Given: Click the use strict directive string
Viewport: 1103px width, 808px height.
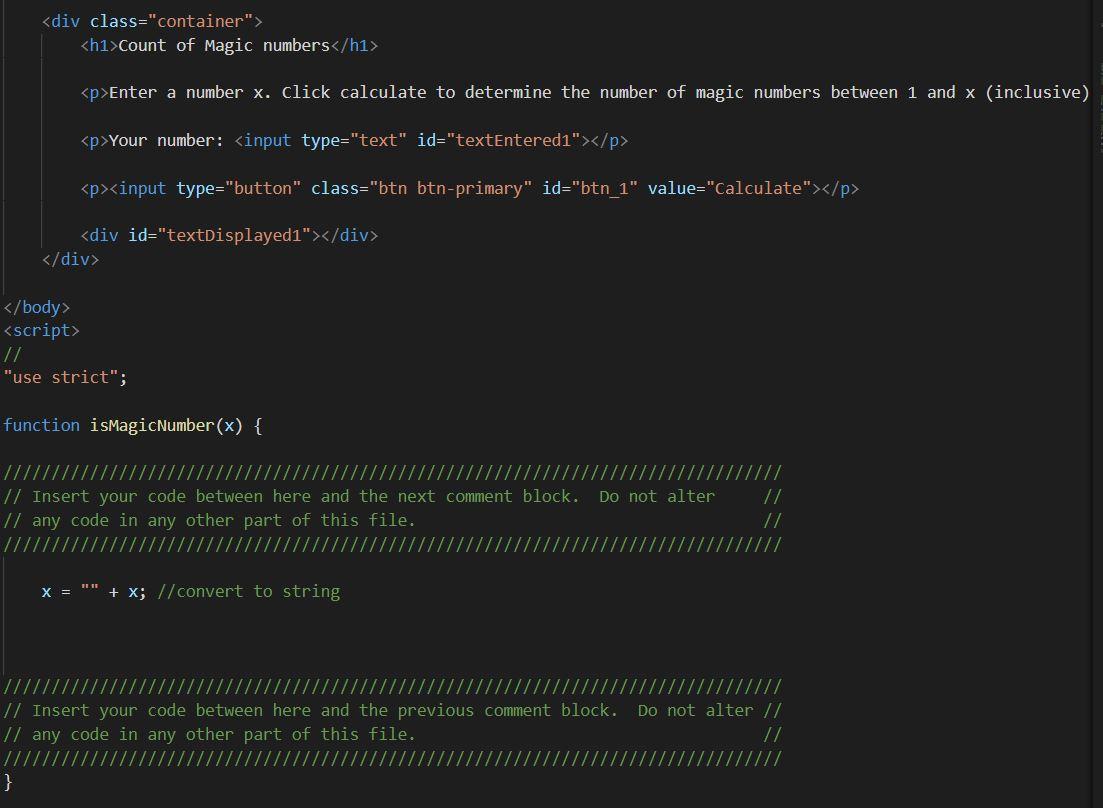Looking at the screenshot, I should [x=60, y=377].
